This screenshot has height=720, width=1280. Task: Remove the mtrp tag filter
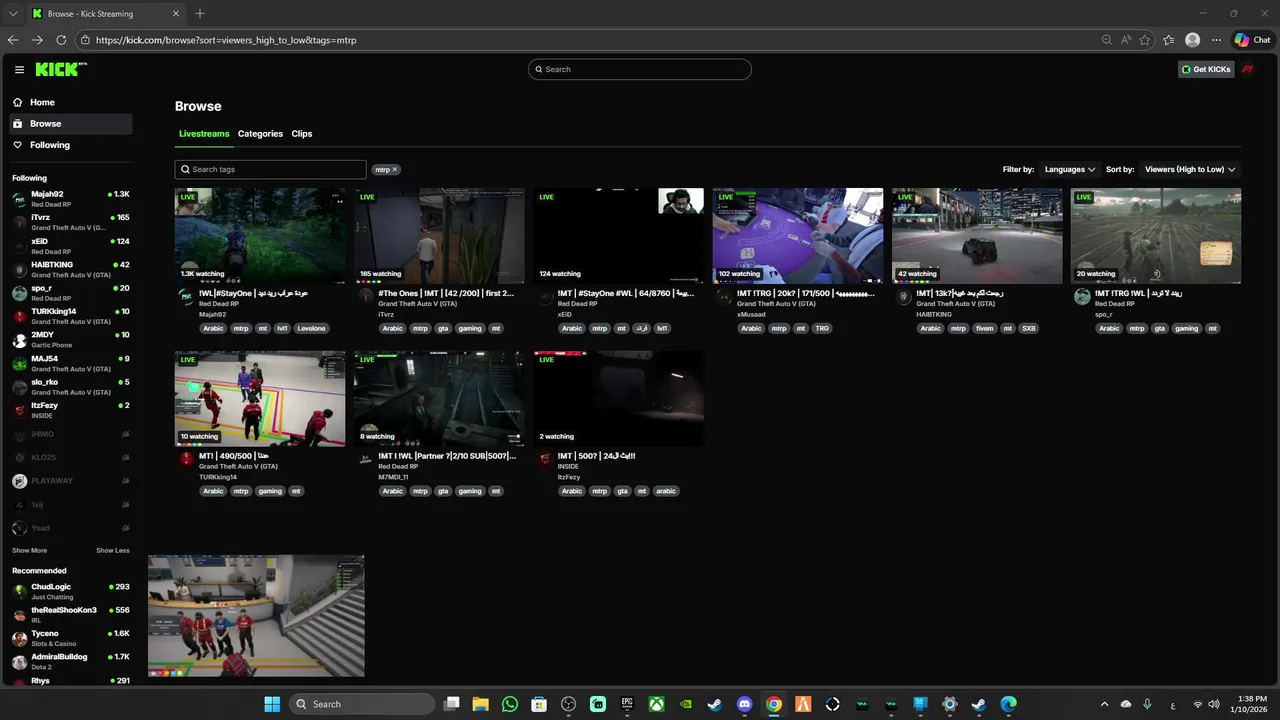pos(394,170)
